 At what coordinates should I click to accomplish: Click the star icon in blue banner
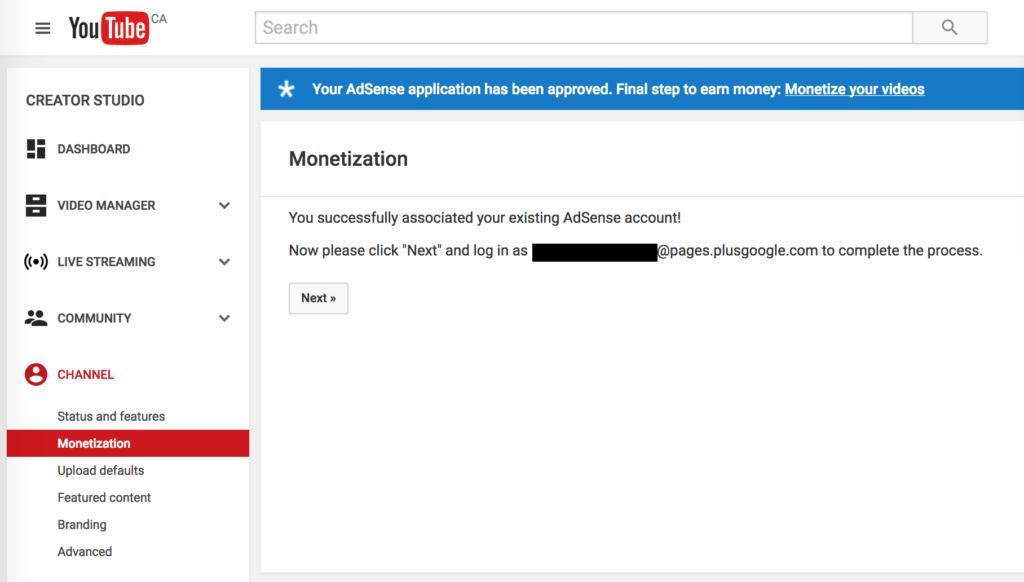pyautogui.click(x=287, y=90)
